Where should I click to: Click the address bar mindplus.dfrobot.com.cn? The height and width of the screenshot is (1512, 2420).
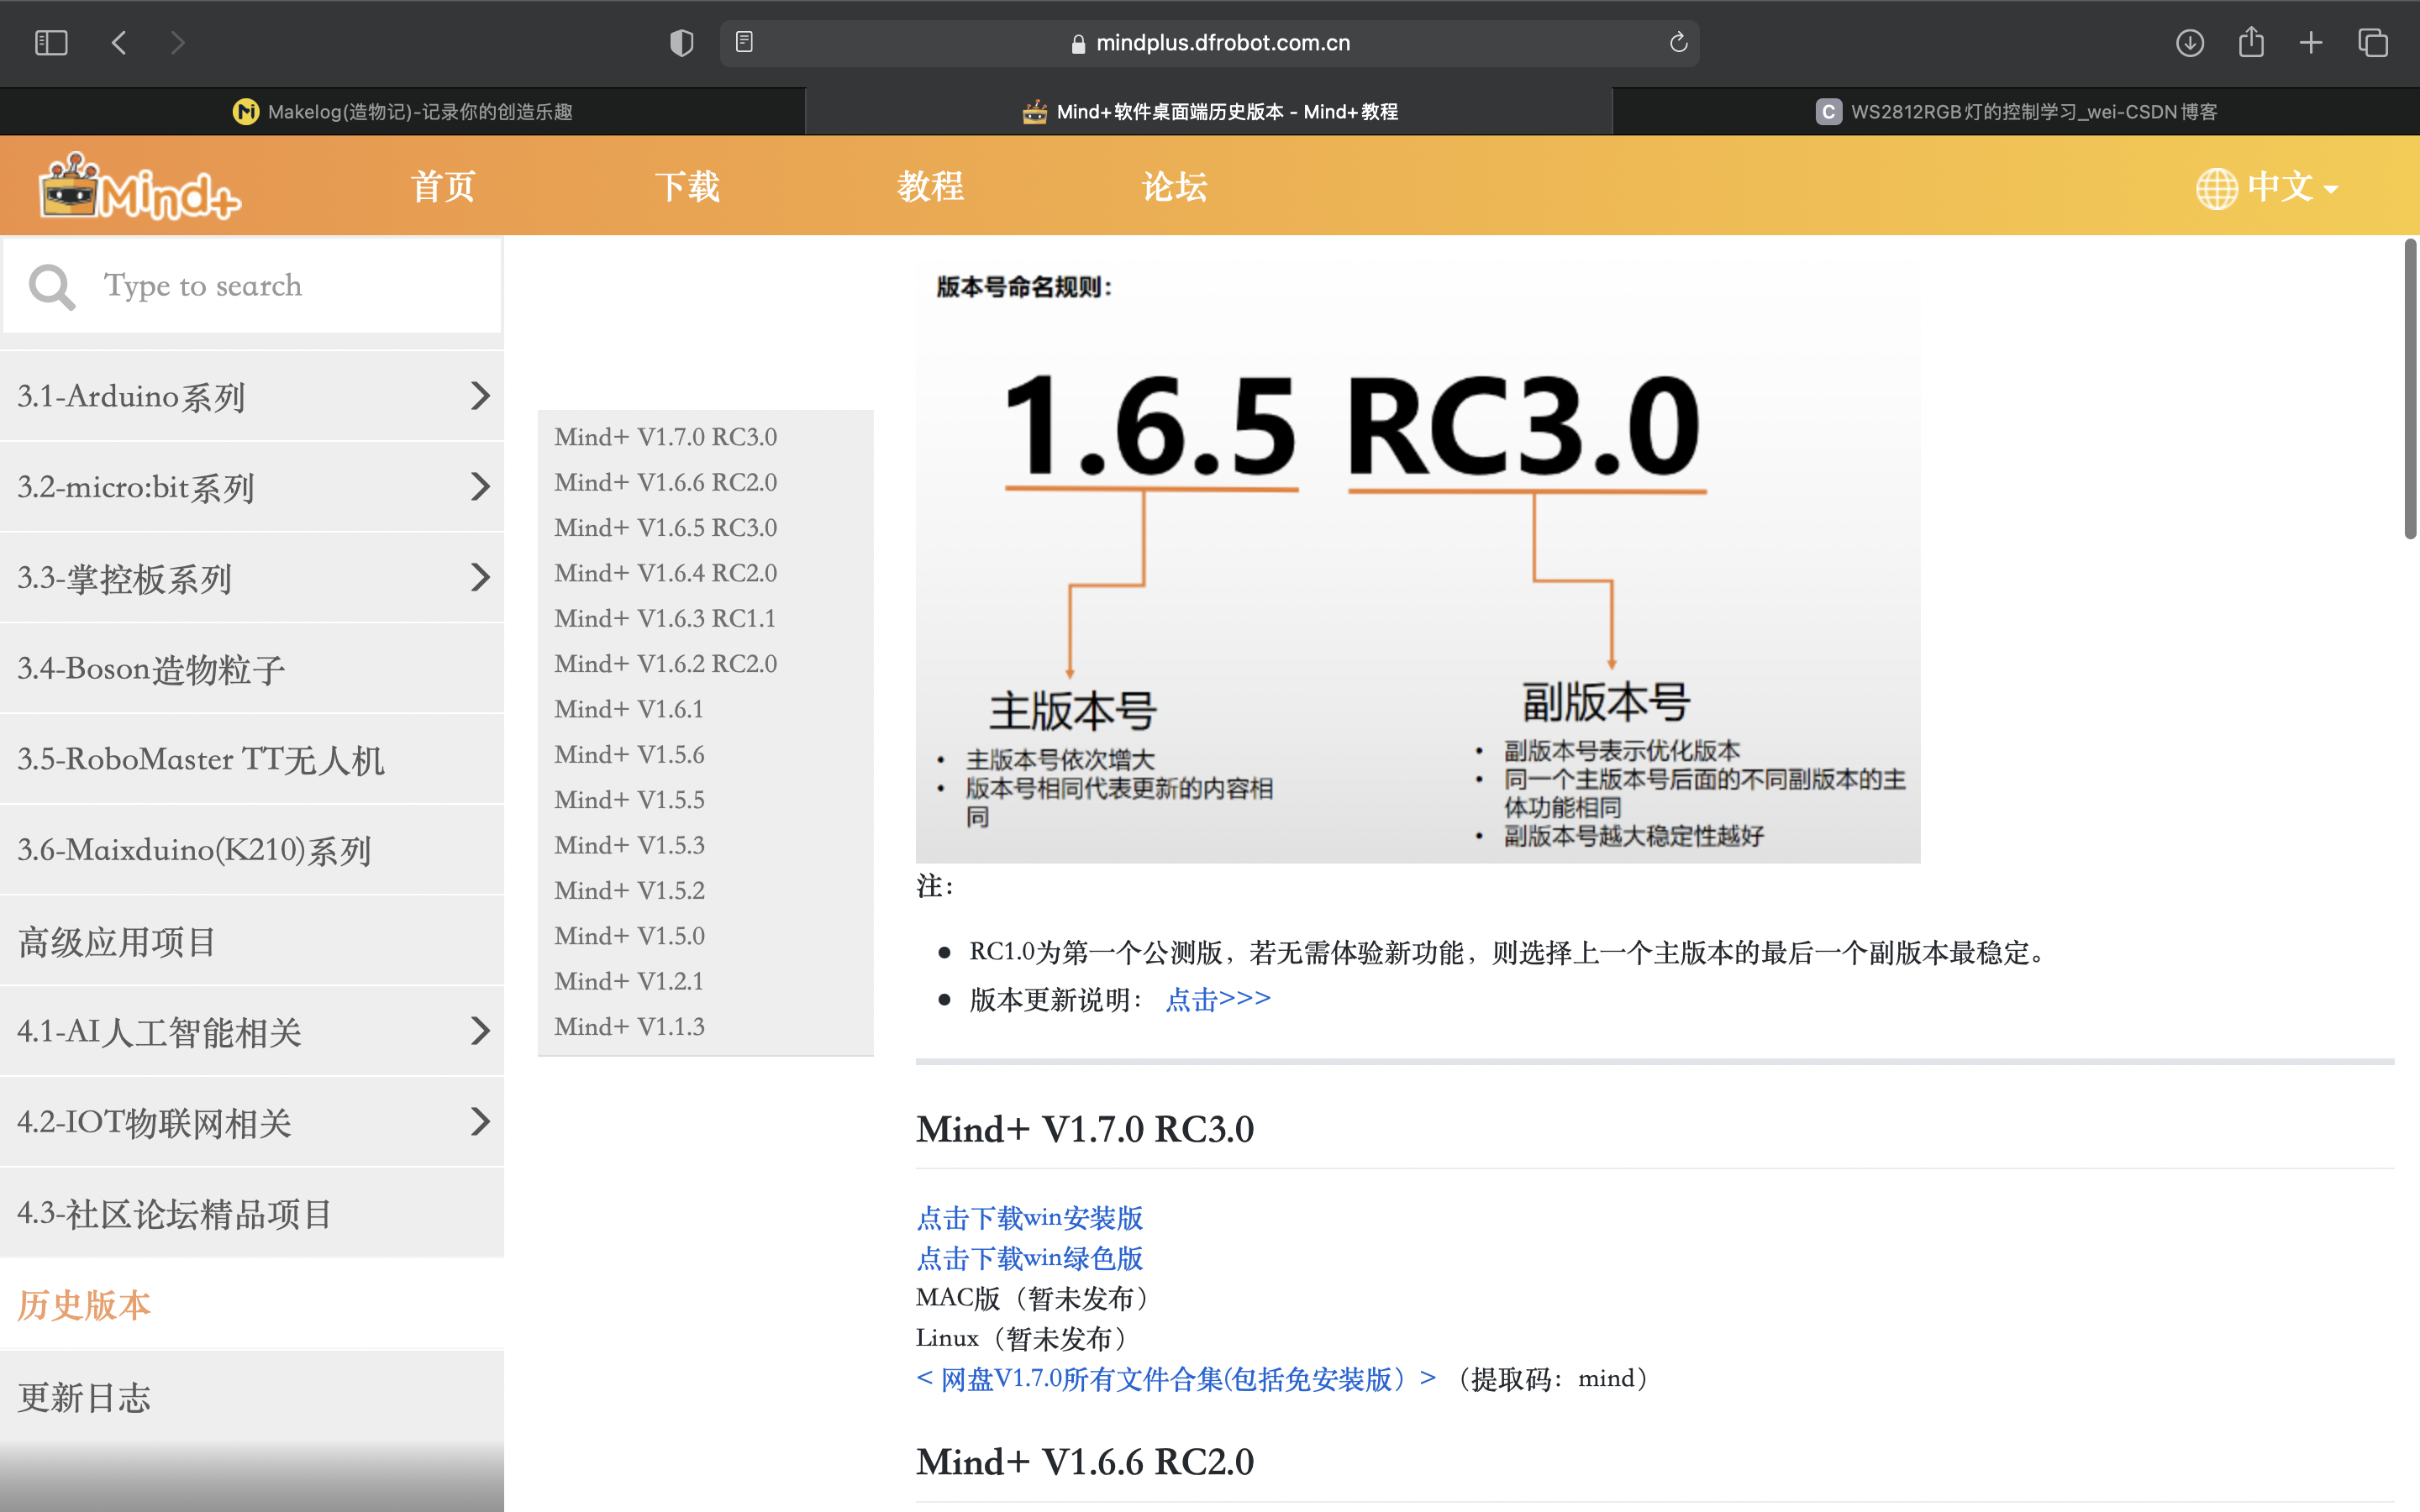[x=1209, y=43]
